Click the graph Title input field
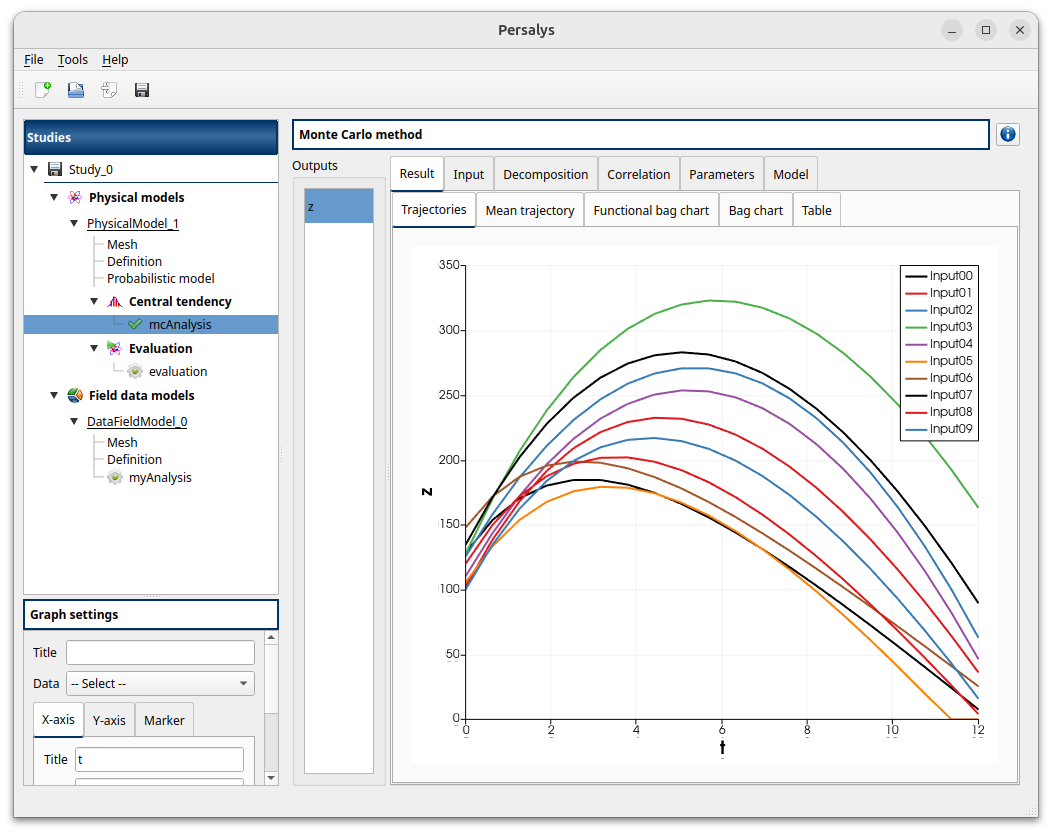The height and width of the screenshot is (834, 1052). click(x=160, y=653)
